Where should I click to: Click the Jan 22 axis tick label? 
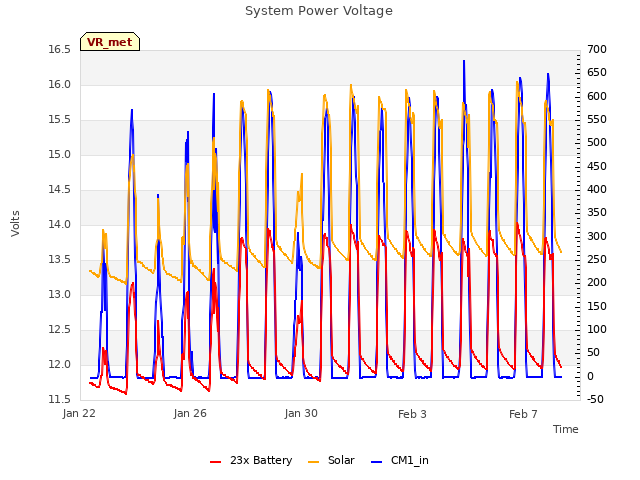(79, 413)
